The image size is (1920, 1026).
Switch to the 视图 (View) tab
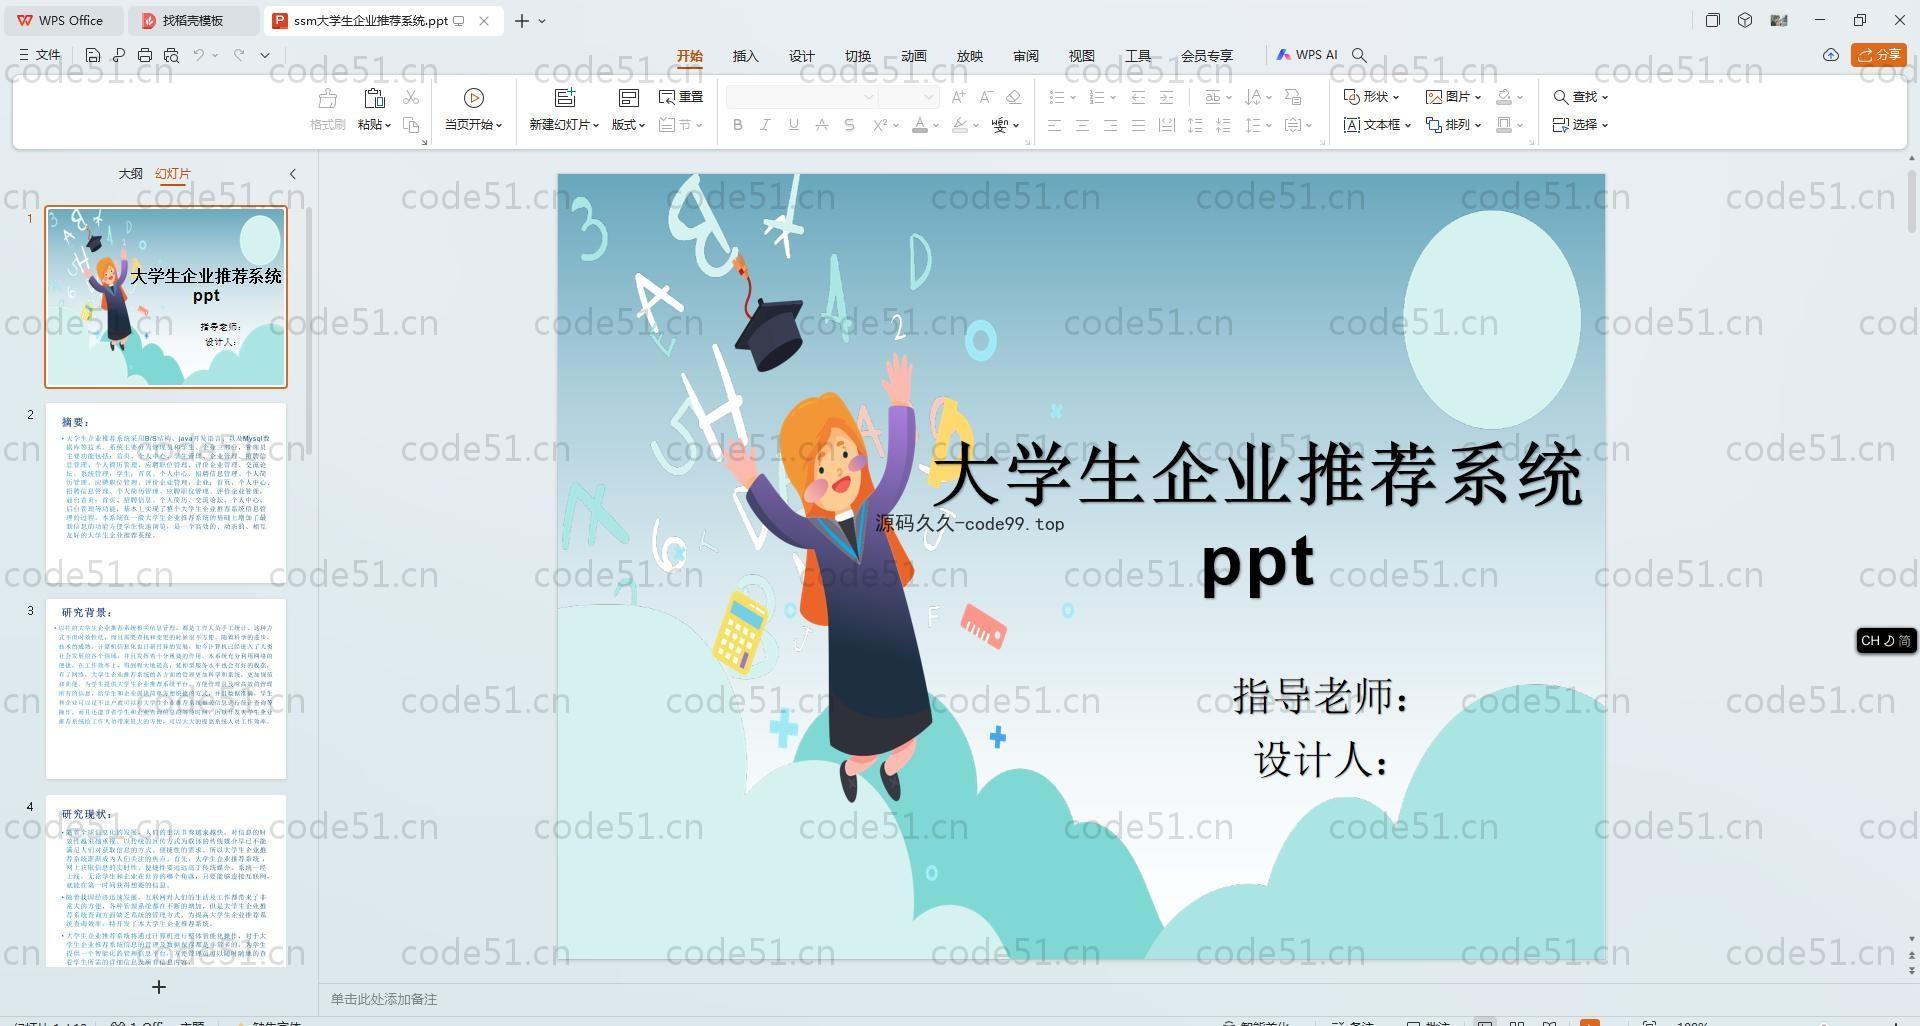(x=1082, y=56)
